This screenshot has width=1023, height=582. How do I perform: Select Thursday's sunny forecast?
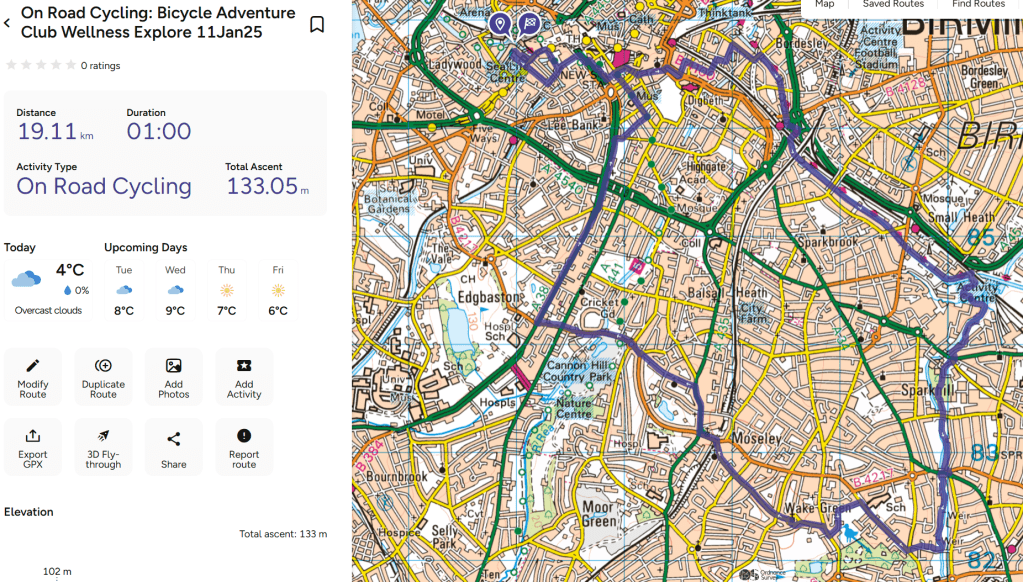227,291
